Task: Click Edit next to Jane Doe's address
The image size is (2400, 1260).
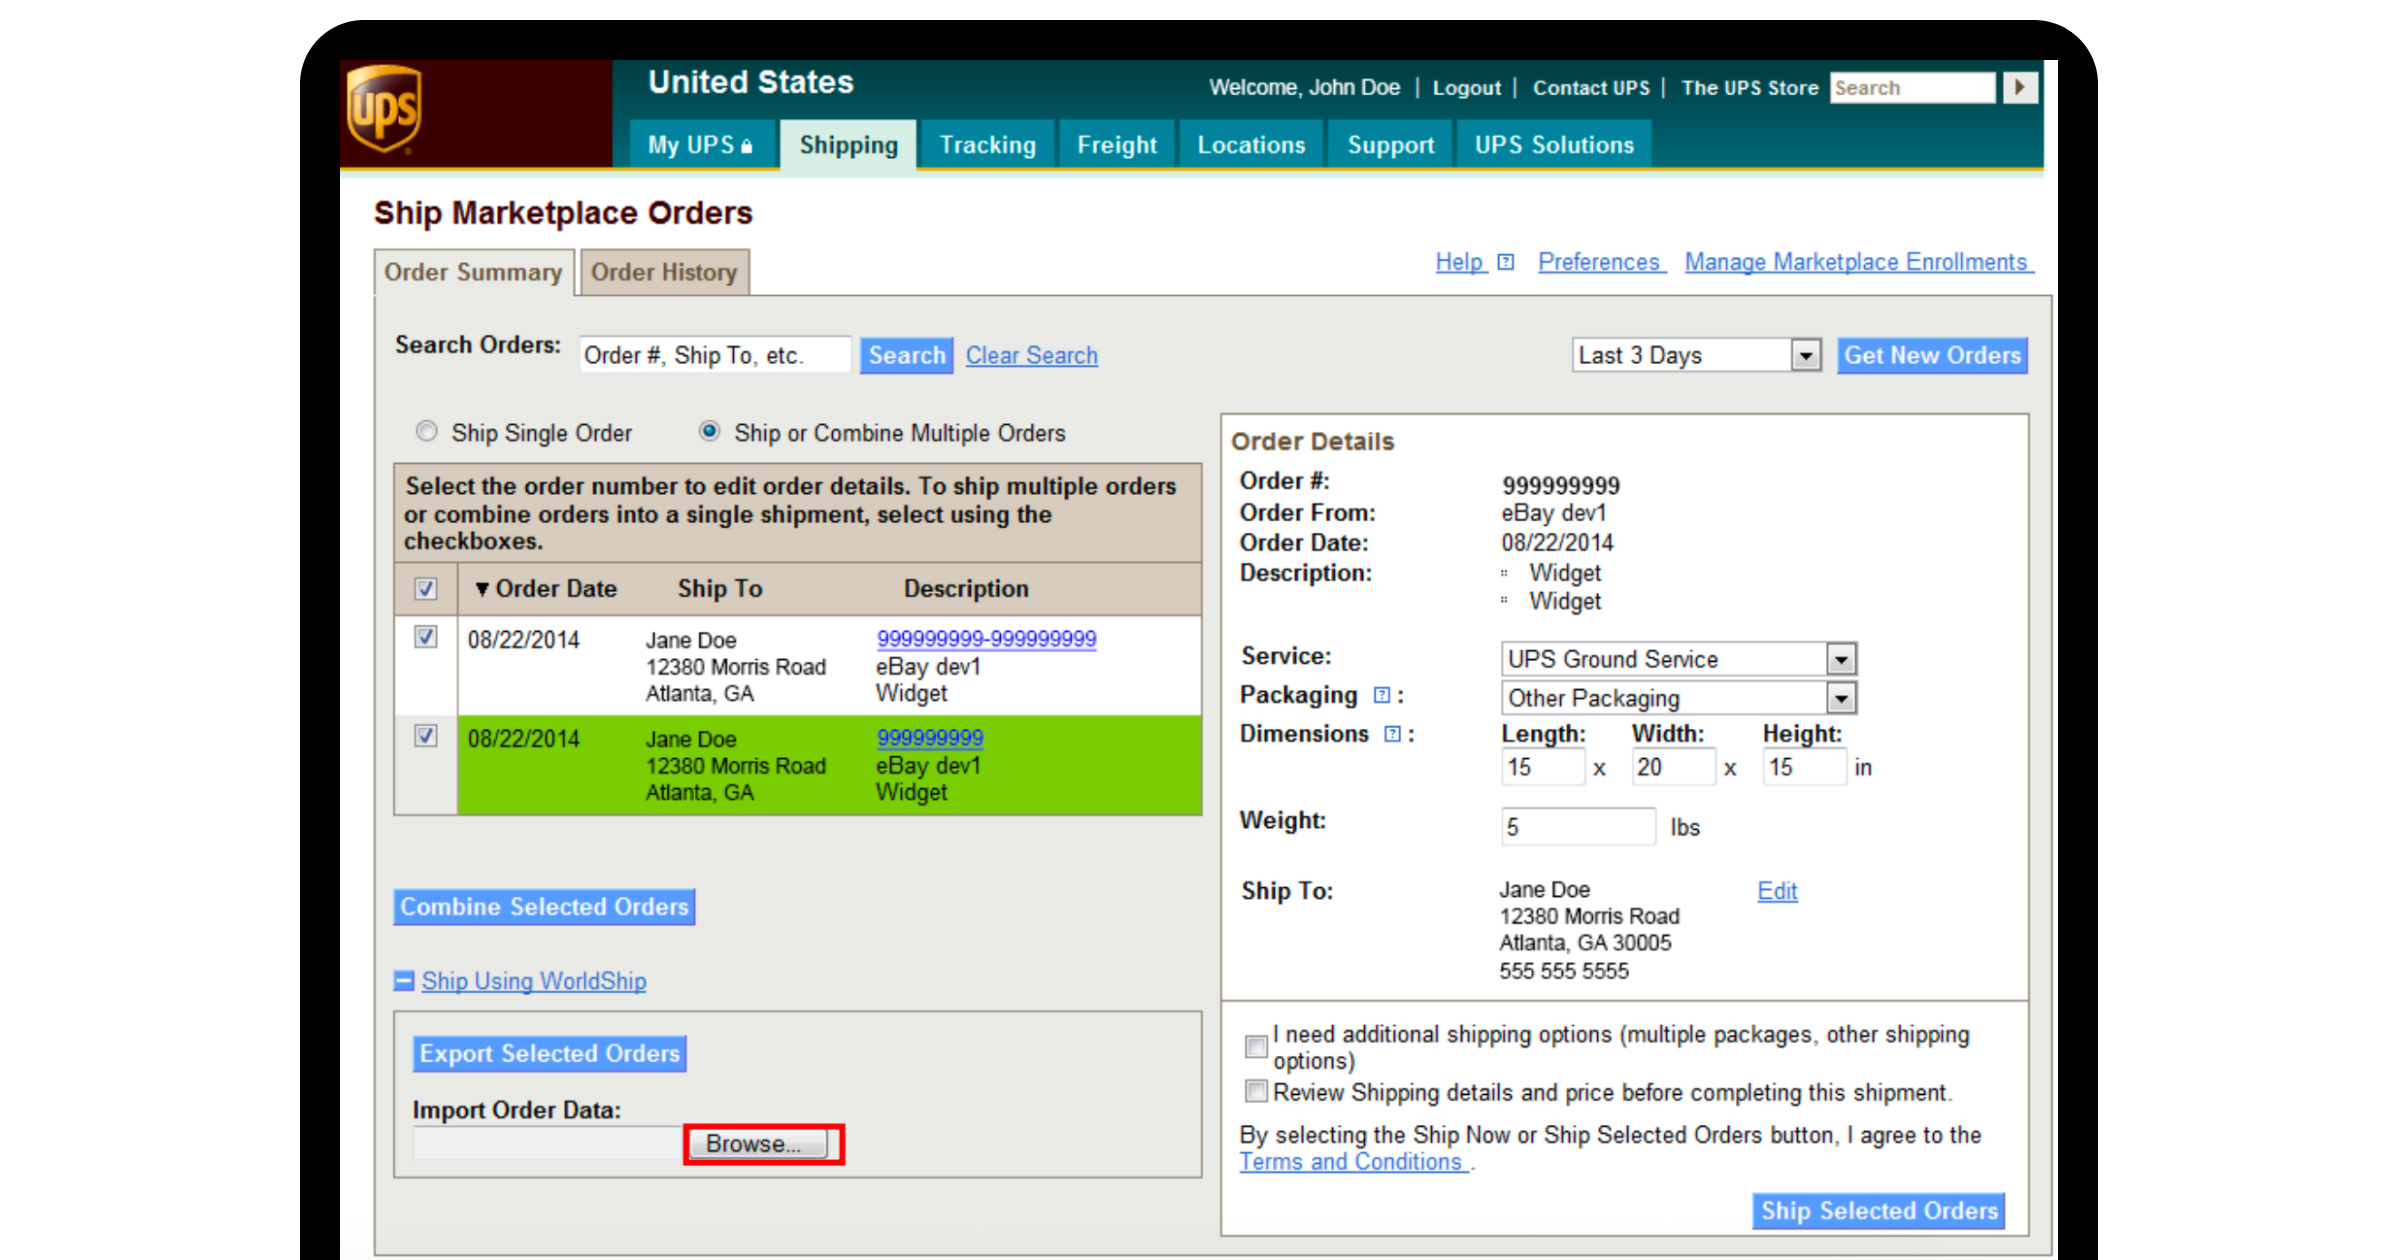Action: pyautogui.click(x=1777, y=890)
